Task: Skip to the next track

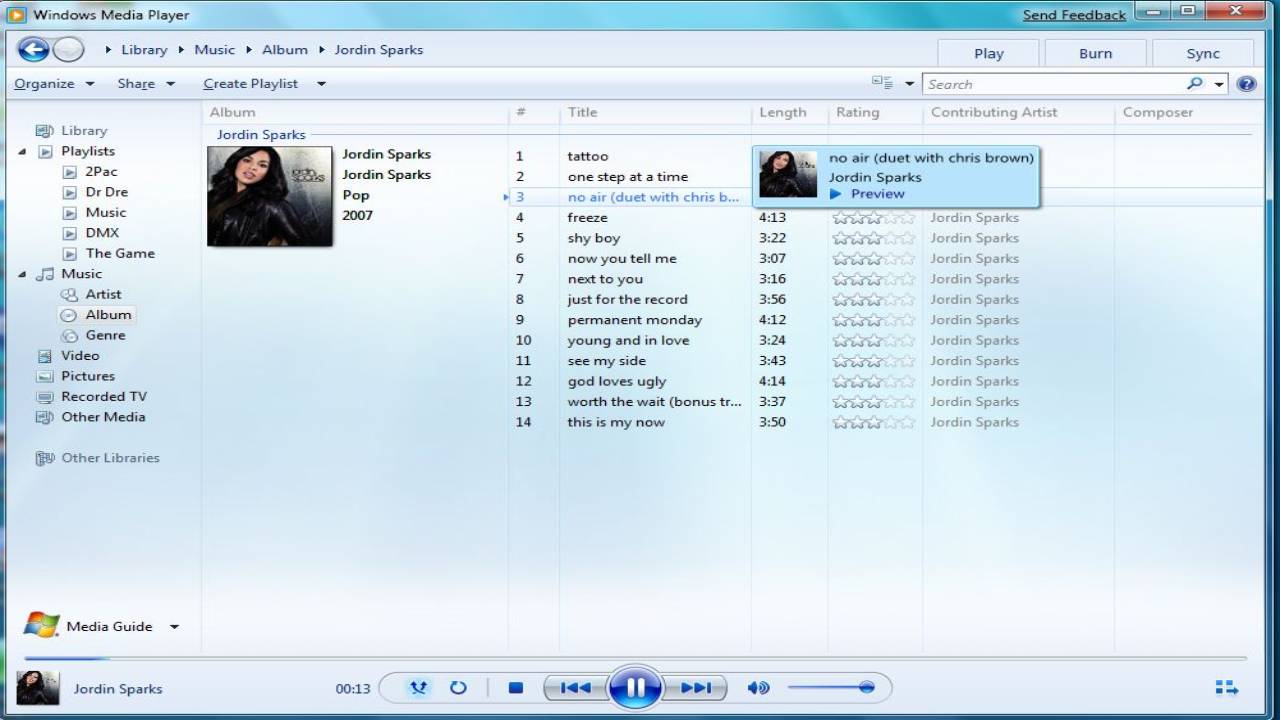Action: pyautogui.click(x=696, y=688)
